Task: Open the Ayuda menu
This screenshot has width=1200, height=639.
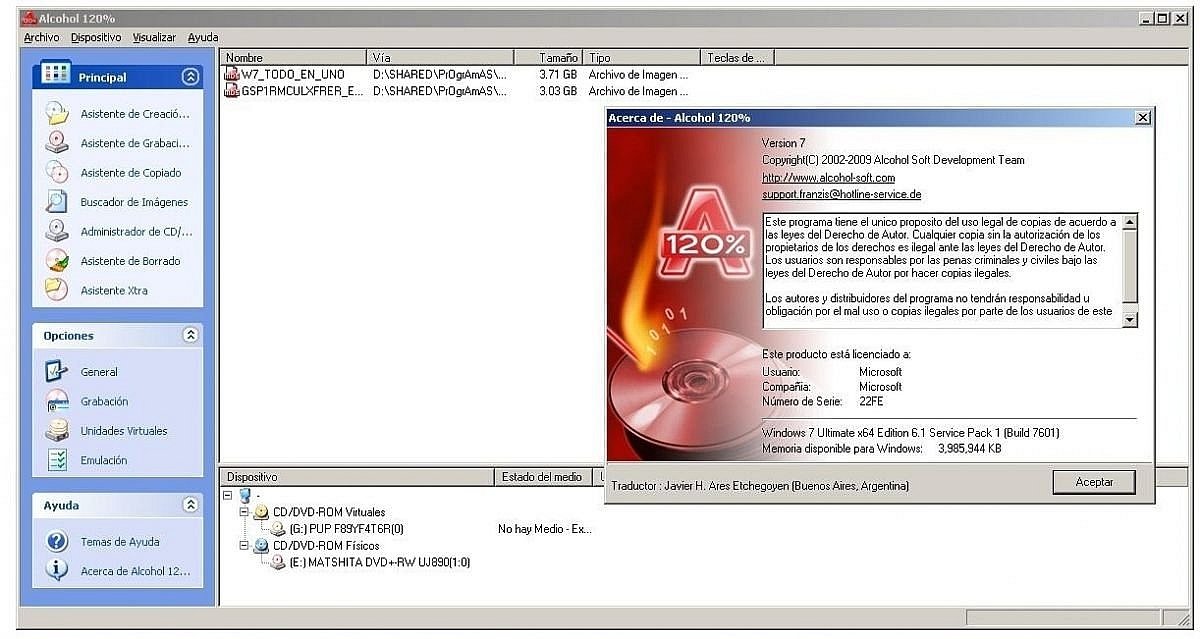Action: pyautogui.click(x=203, y=38)
